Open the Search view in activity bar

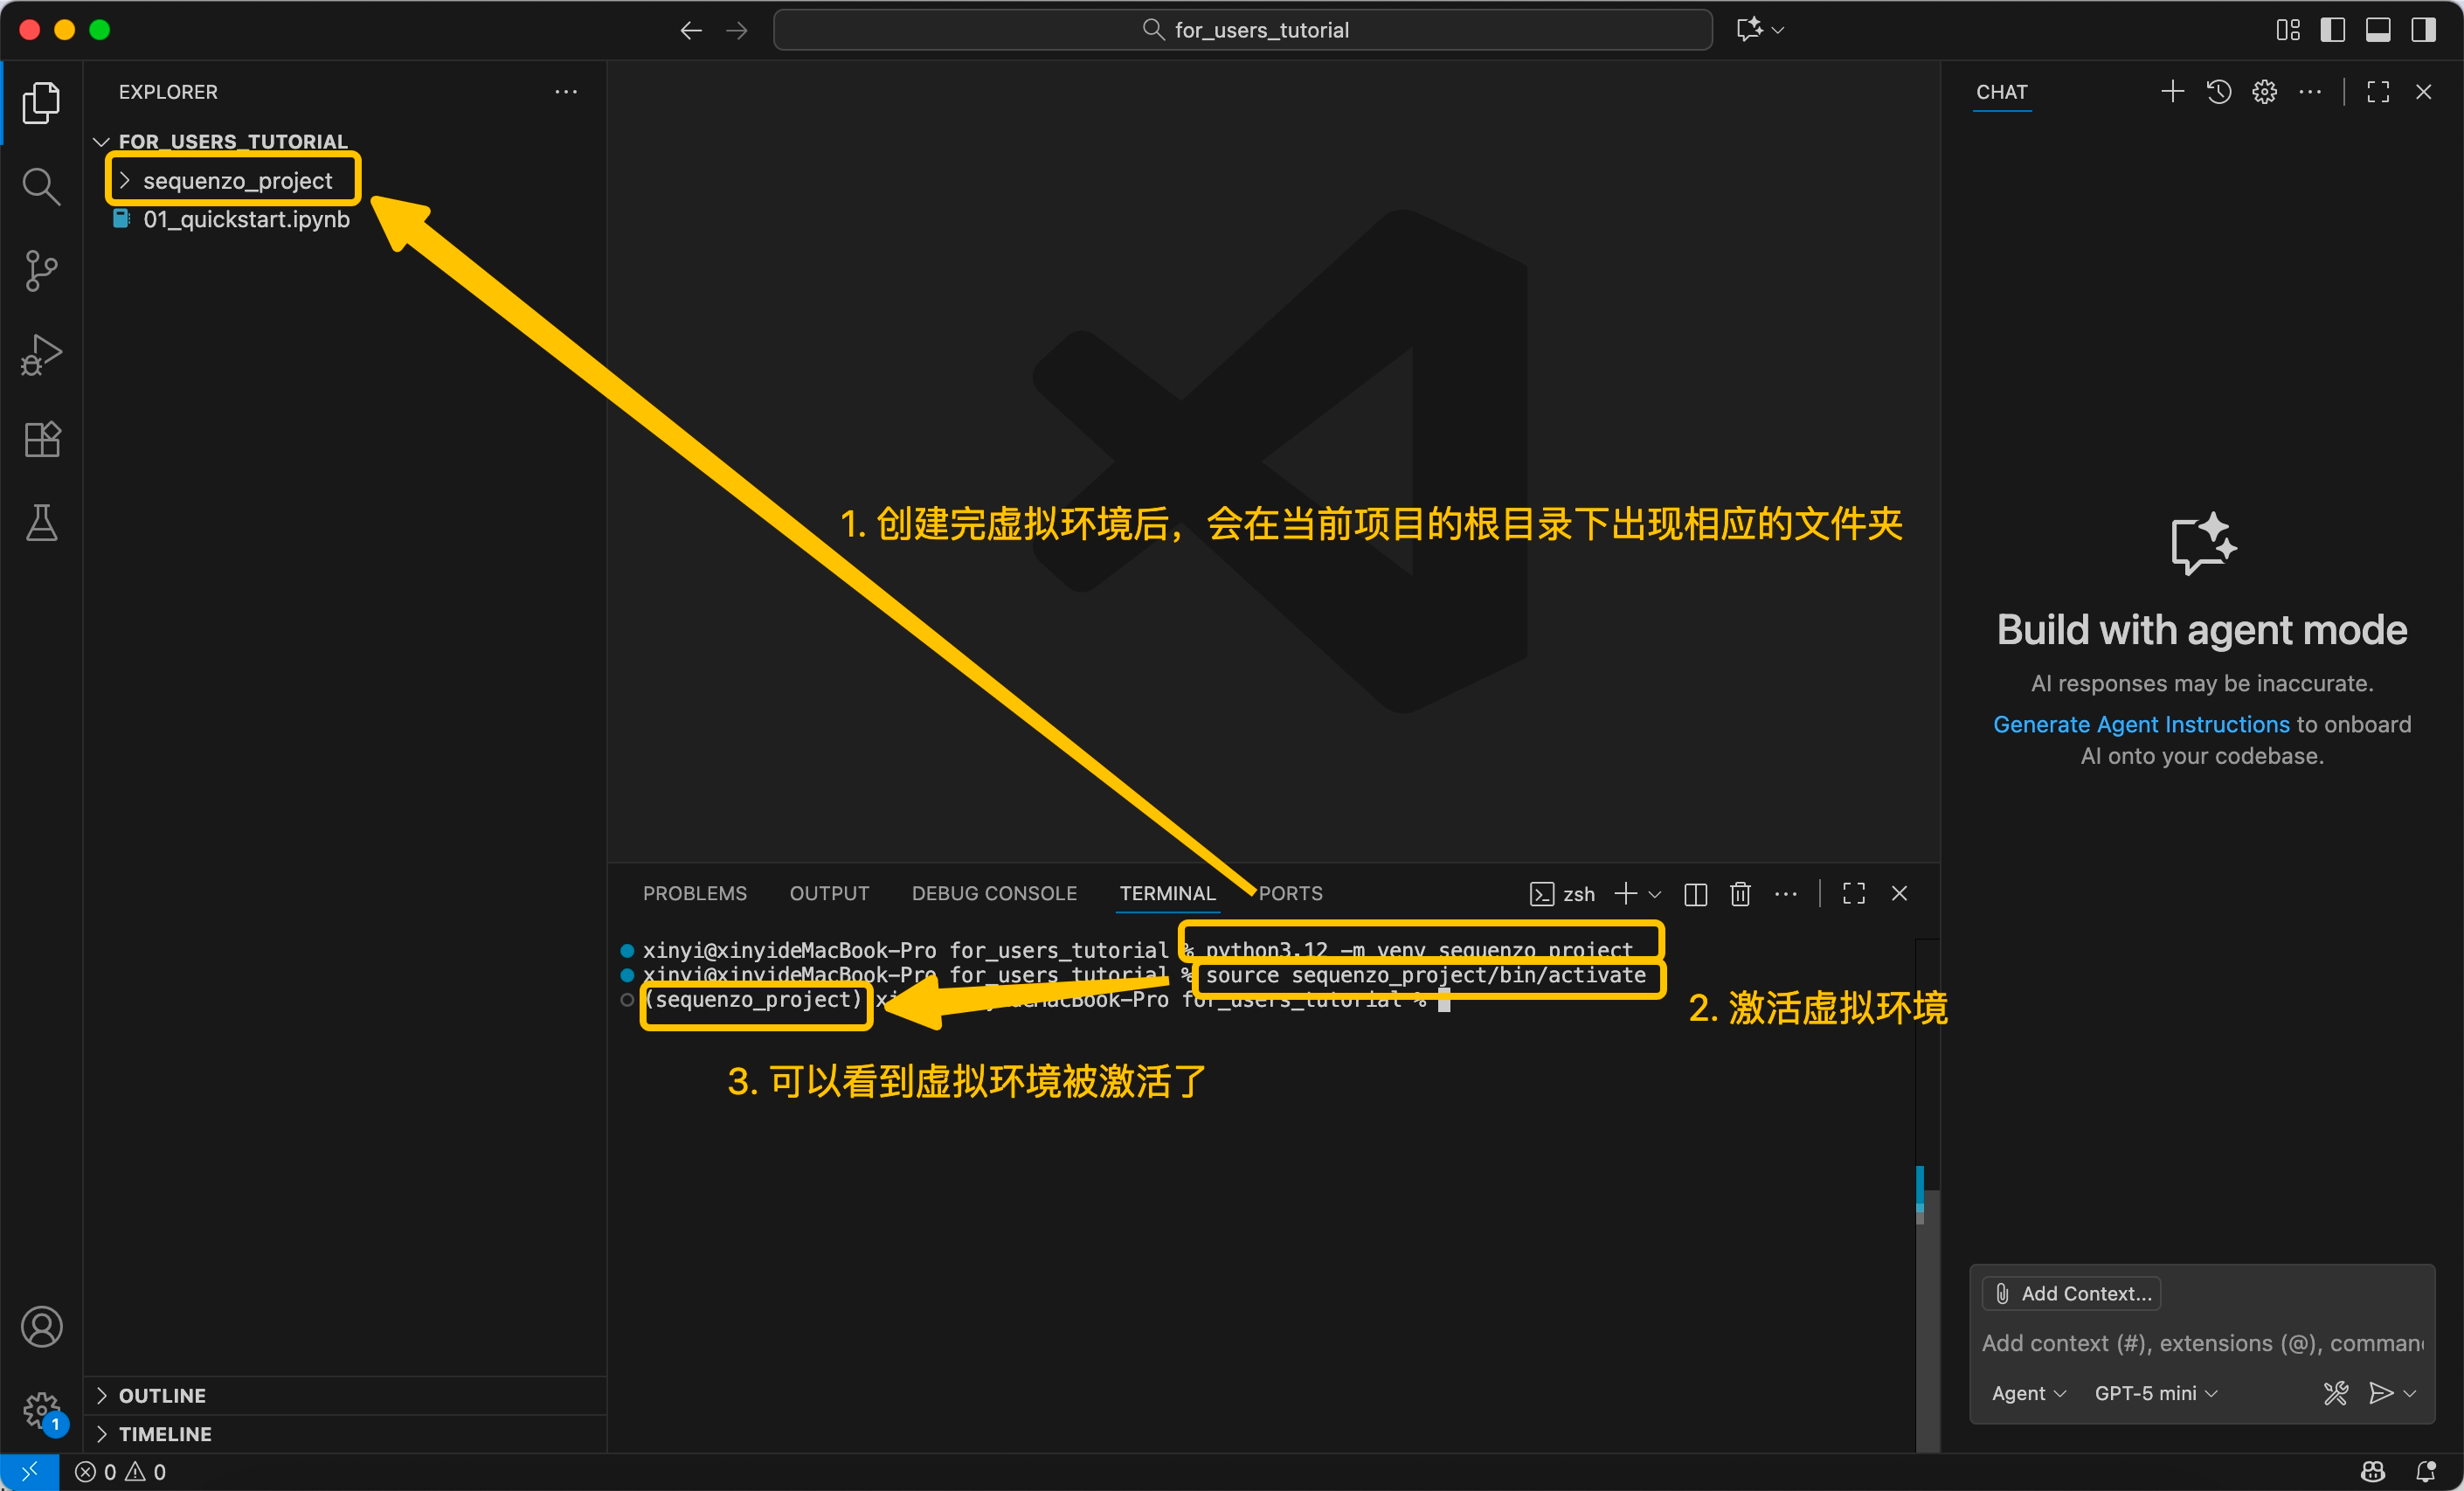(41, 186)
